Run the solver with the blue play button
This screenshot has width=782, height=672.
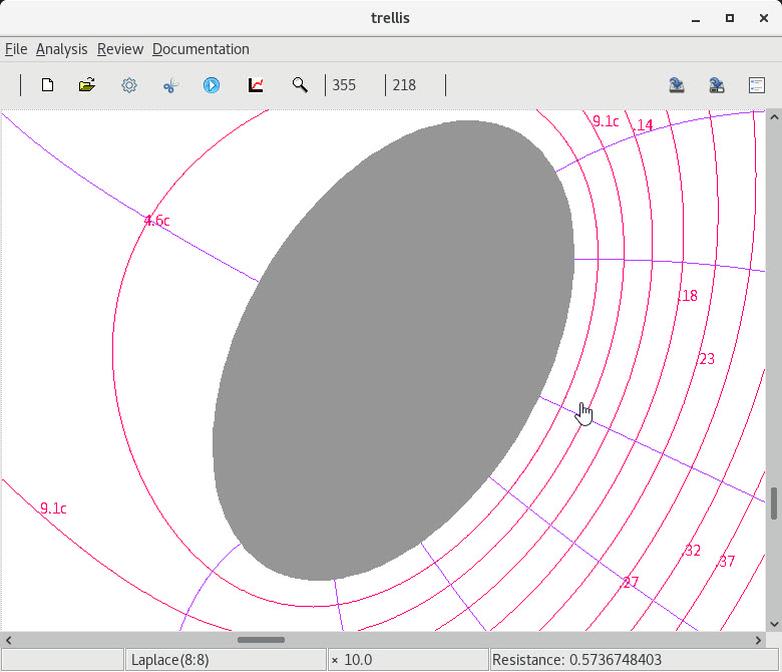coord(212,85)
